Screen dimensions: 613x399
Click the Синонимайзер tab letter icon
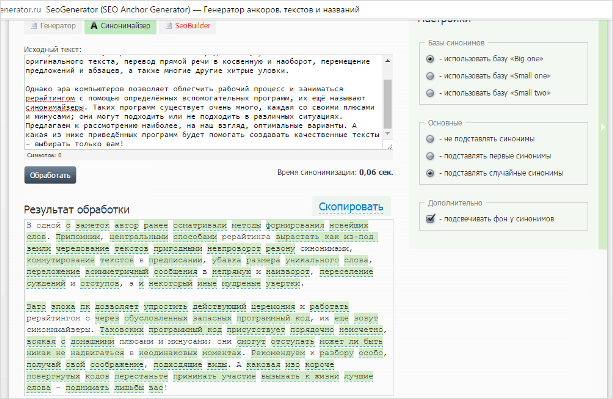click(x=94, y=26)
